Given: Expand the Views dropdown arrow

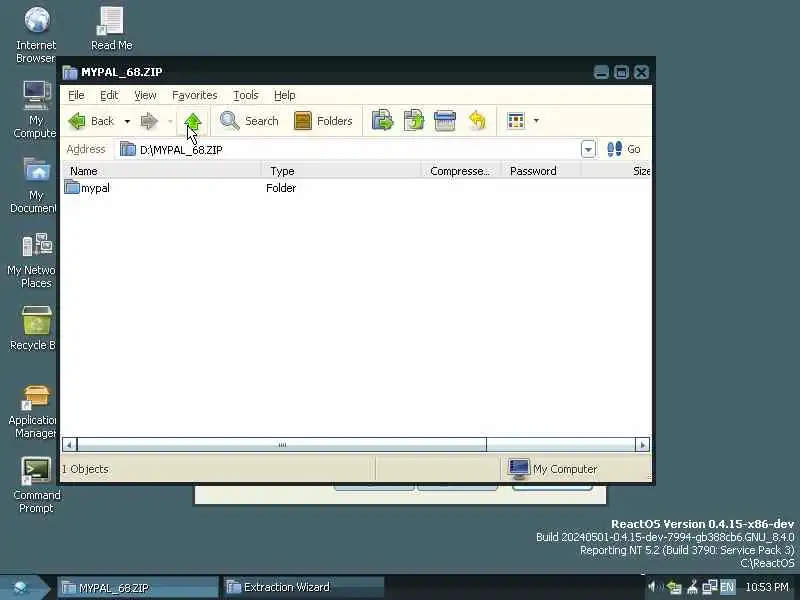Looking at the screenshot, I should pyautogui.click(x=536, y=121).
